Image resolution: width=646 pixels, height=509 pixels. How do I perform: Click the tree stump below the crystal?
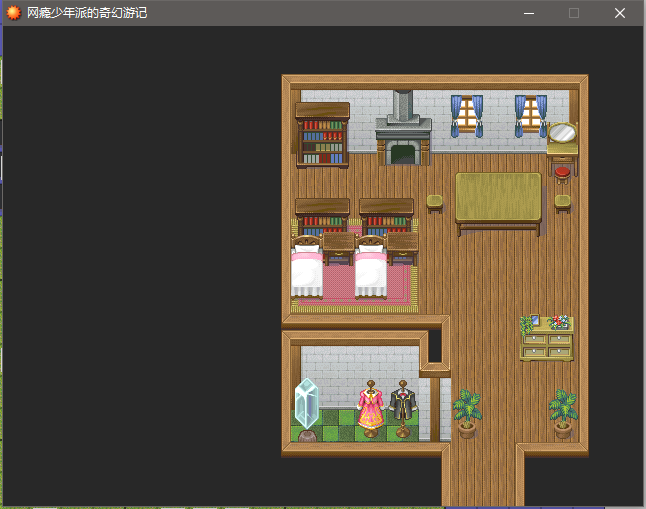point(307,436)
